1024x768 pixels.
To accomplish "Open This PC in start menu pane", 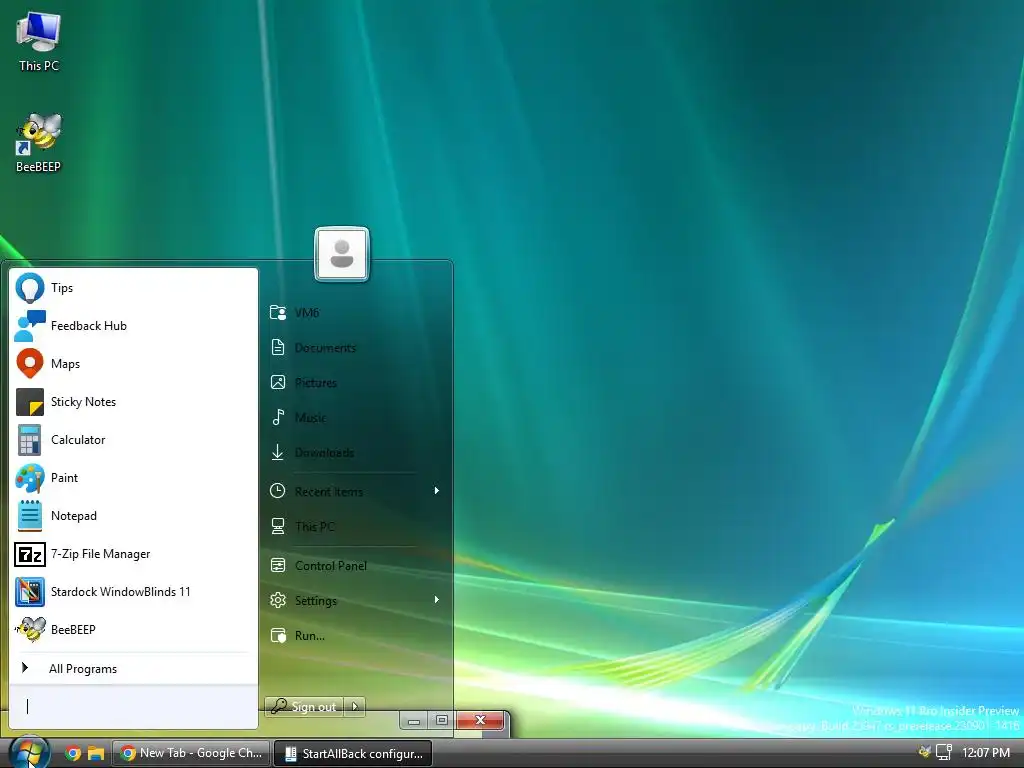I will click(x=355, y=526).
